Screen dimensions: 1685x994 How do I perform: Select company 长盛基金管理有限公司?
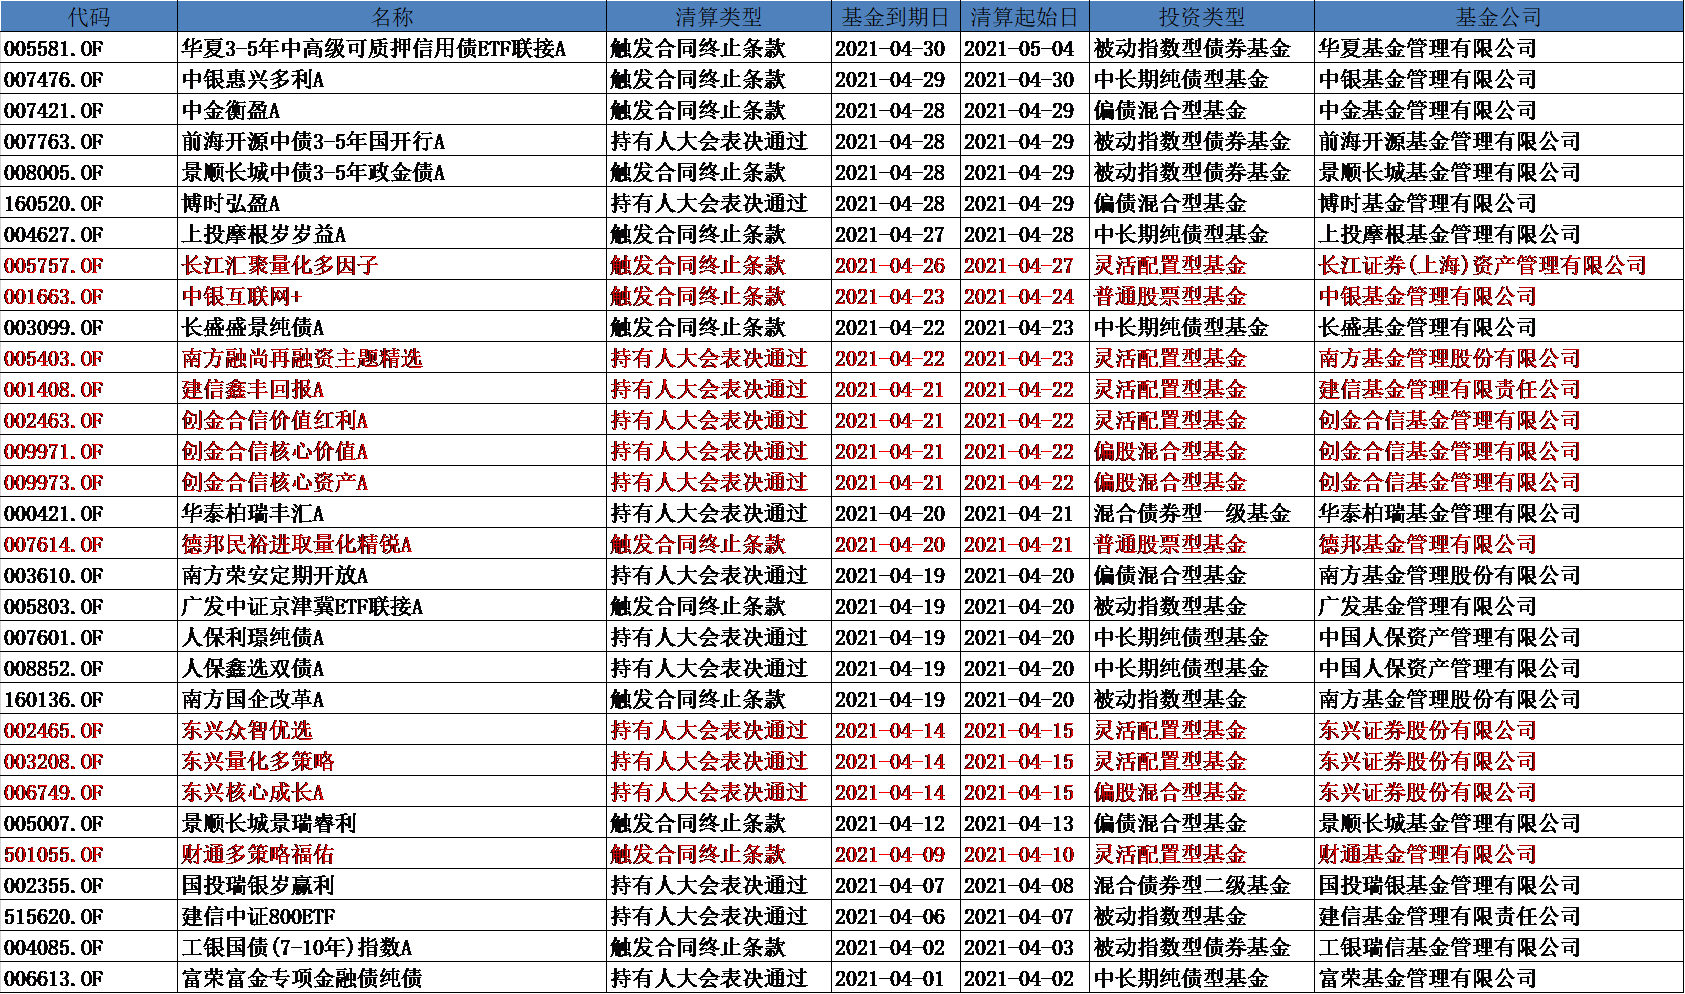[x=1428, y=328]
